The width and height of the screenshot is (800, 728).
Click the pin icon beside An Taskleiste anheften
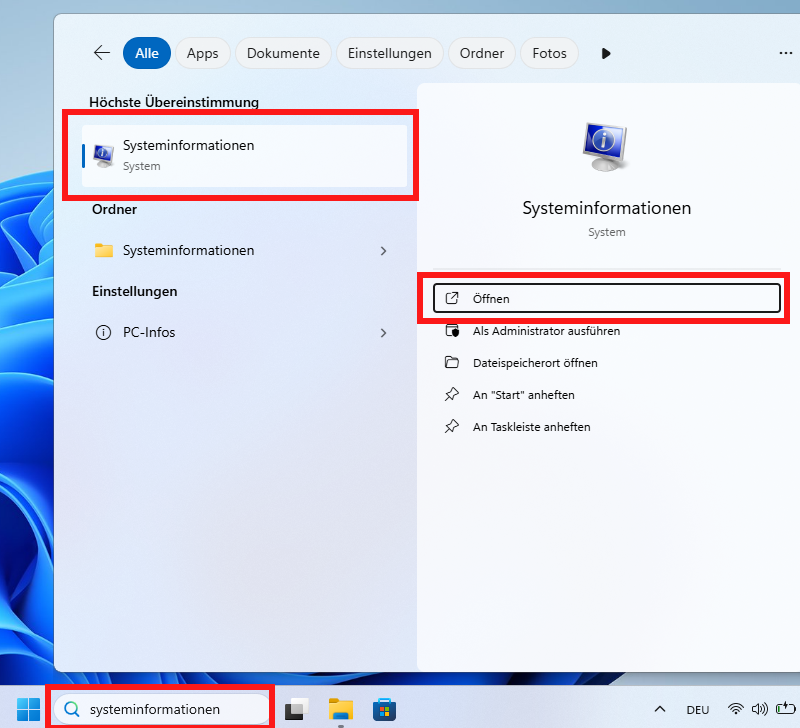pos(452,426)
